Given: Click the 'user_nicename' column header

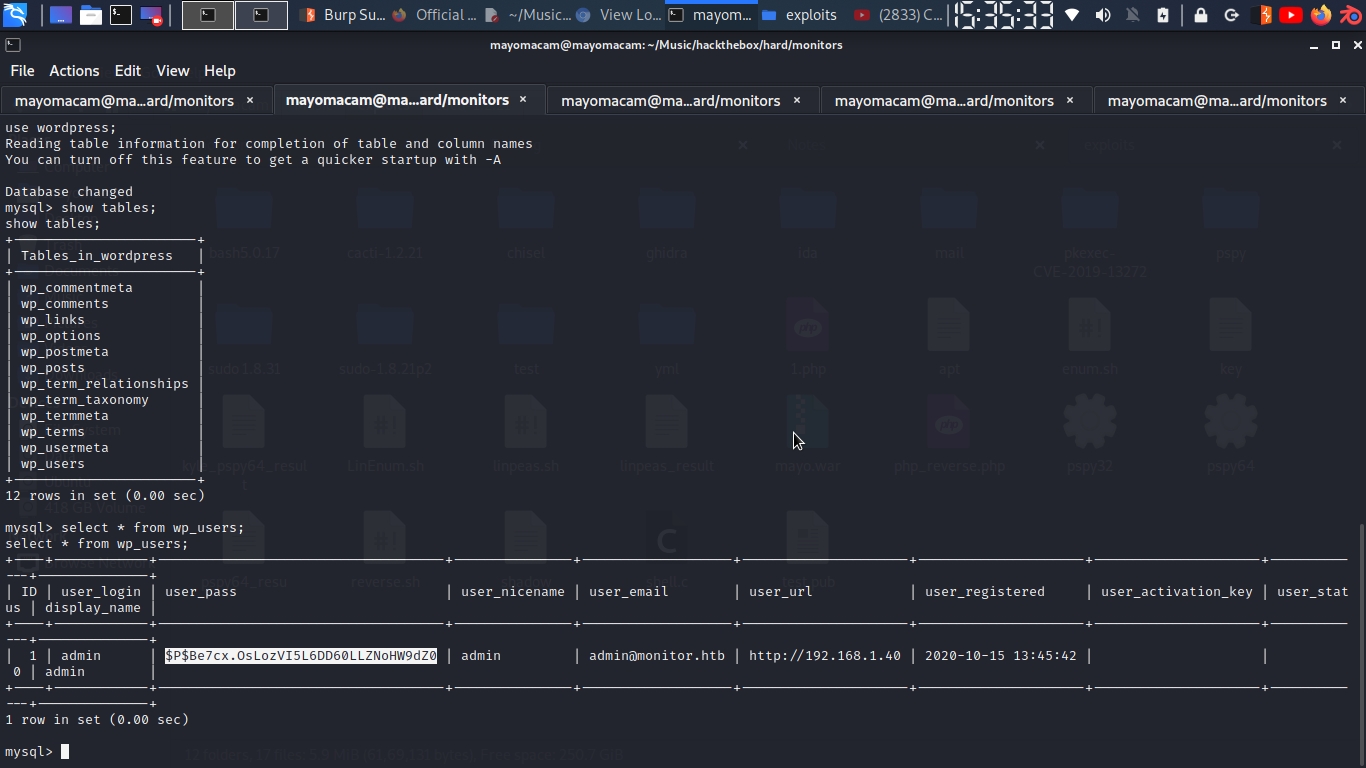Looking at the screenshot, I should [x=513, y=592].
